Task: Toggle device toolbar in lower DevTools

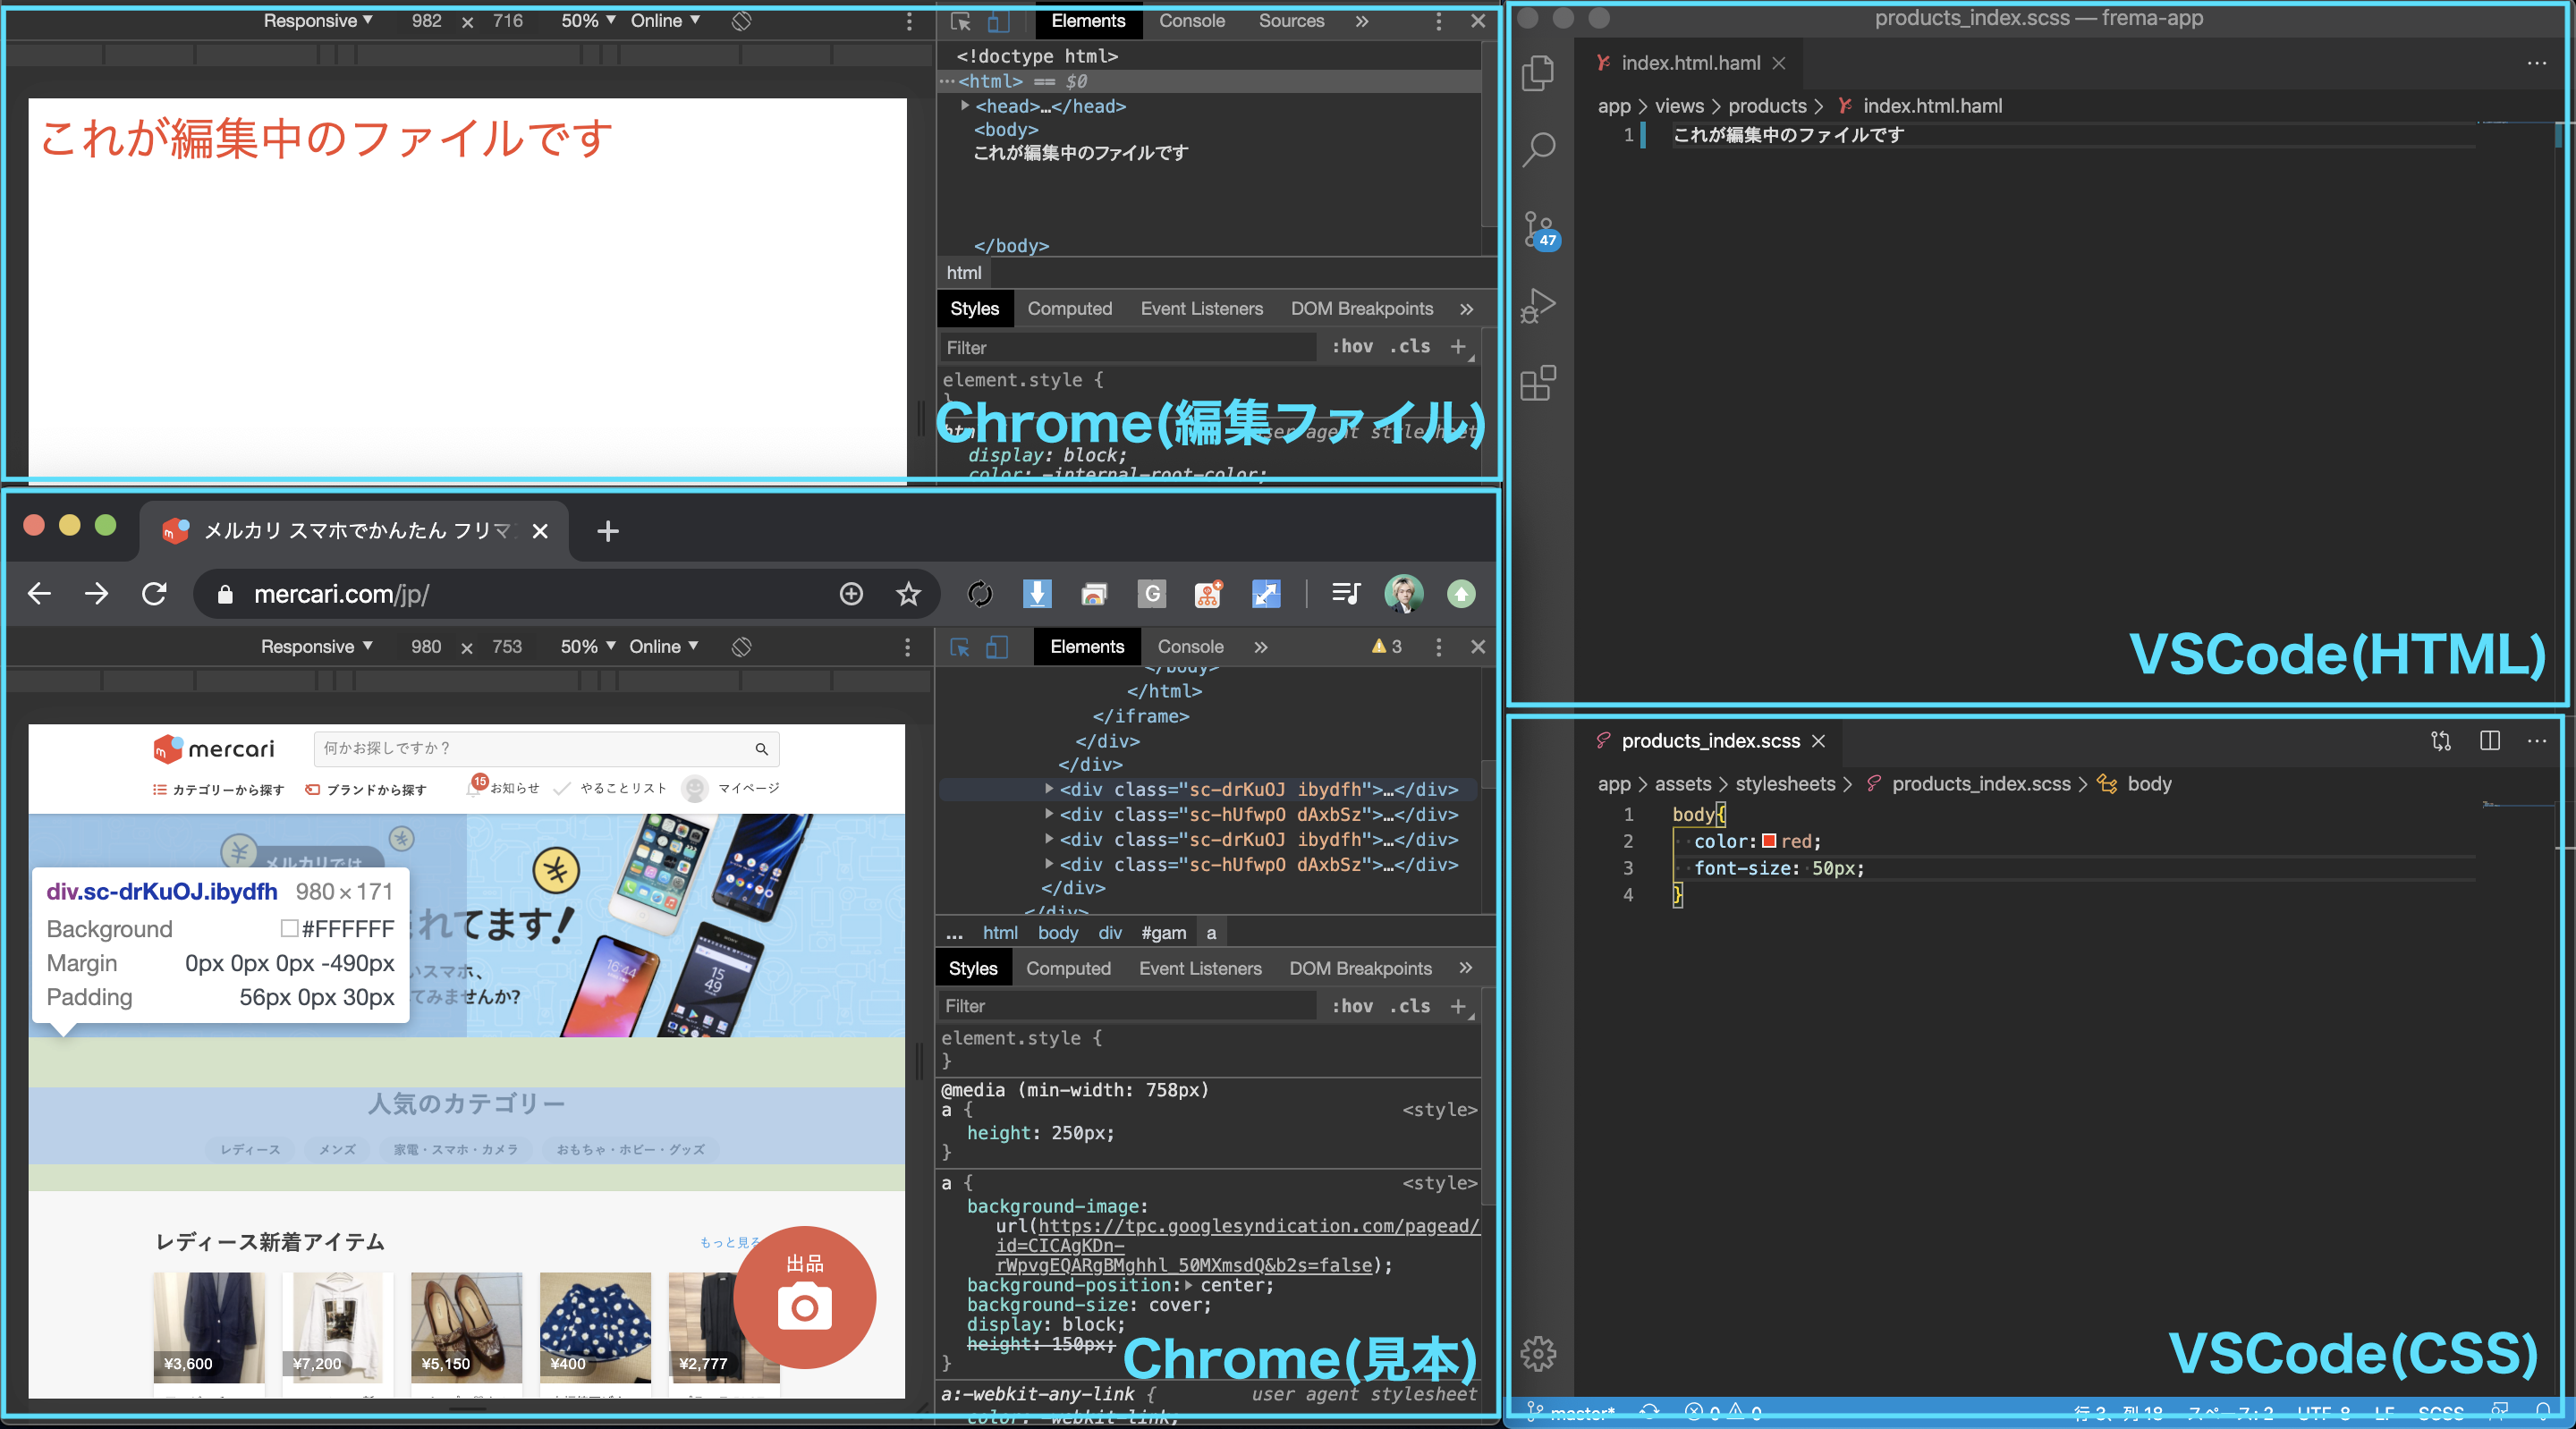Action: click(996, 647)
